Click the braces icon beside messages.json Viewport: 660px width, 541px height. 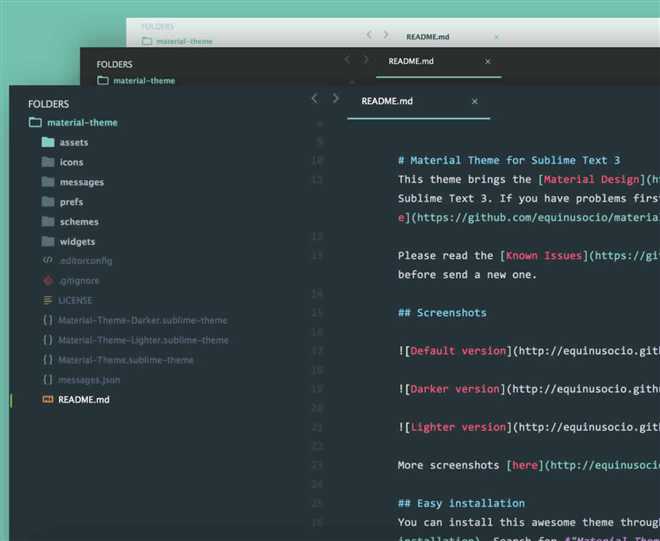[48, 379]
